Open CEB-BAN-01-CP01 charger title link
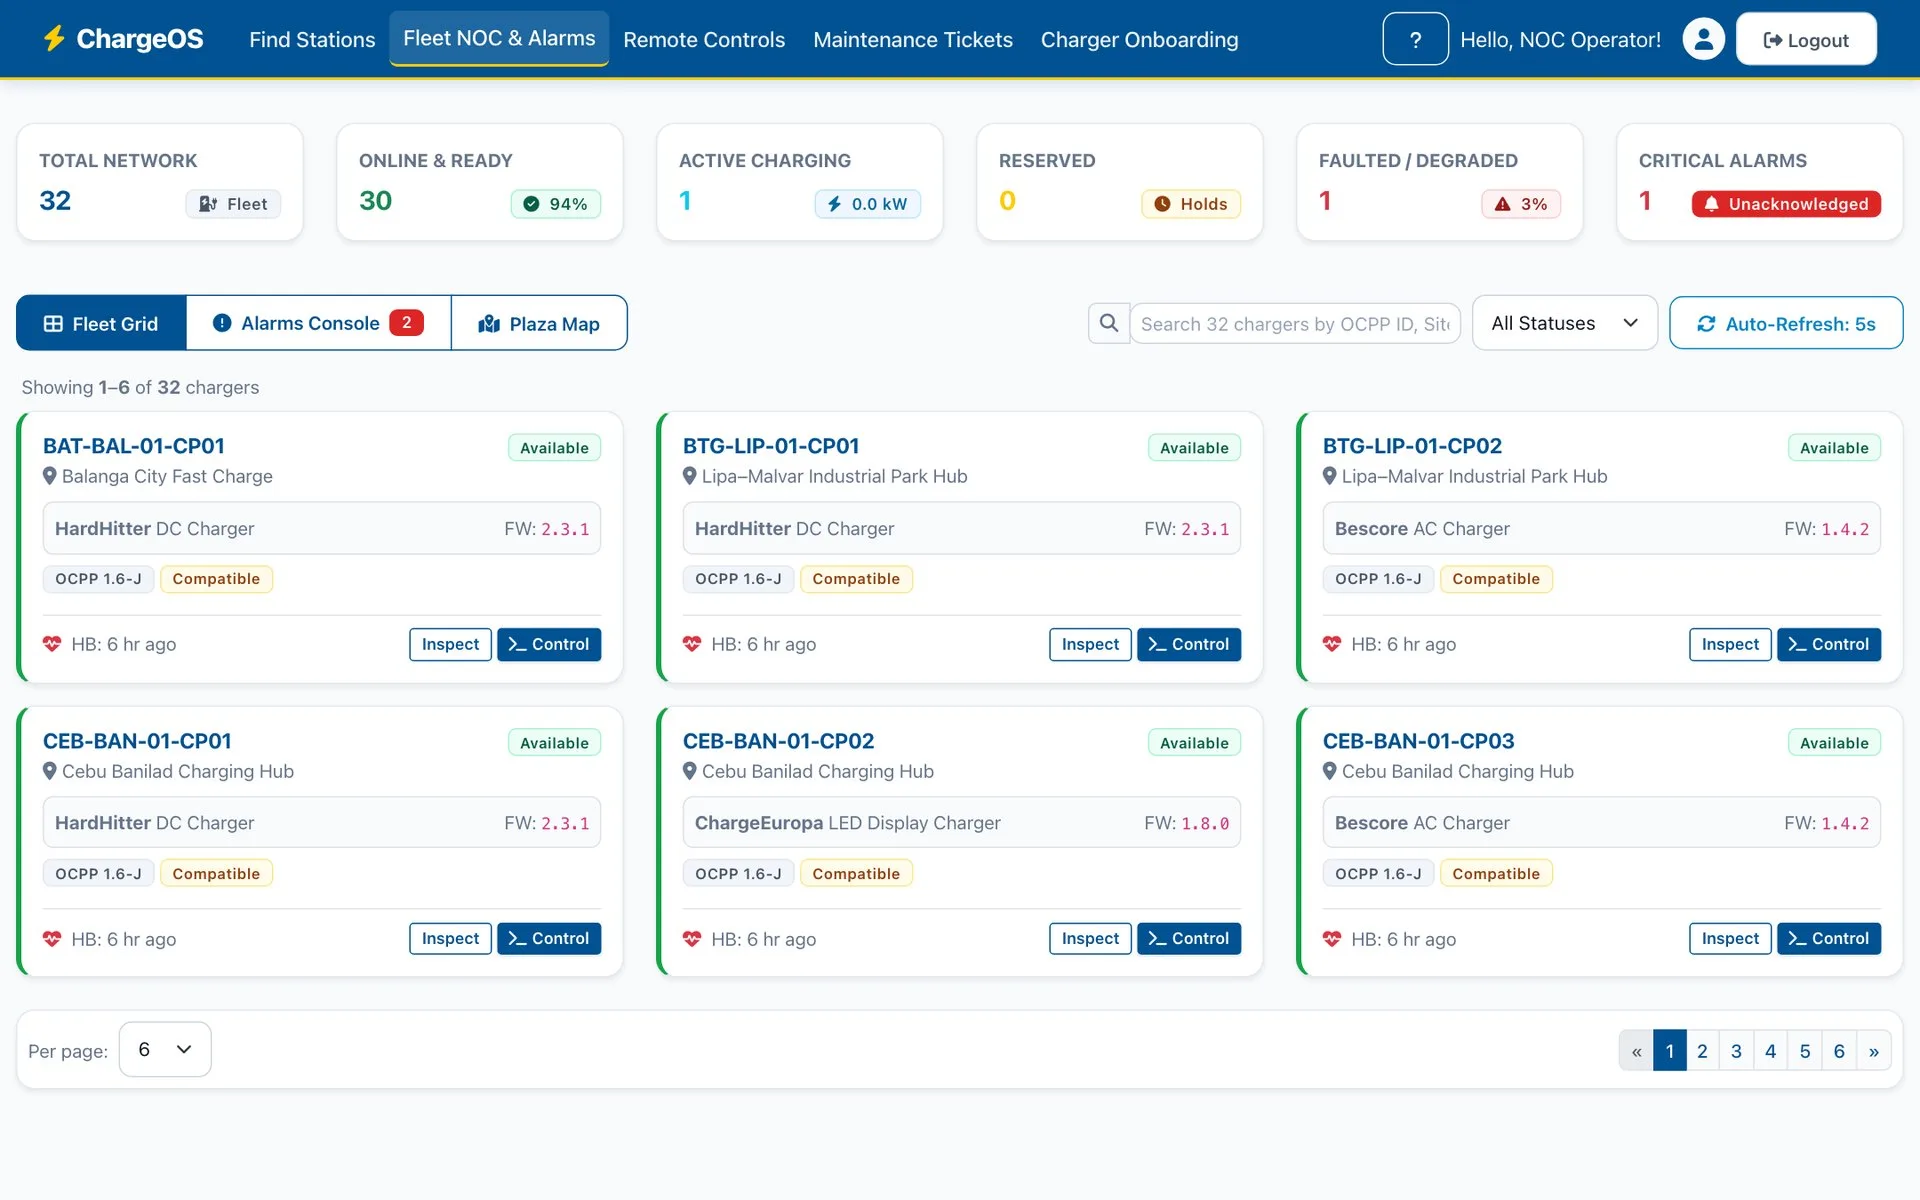The height and width of the screenshot is (1200, 1920). (x=137, y=741)
